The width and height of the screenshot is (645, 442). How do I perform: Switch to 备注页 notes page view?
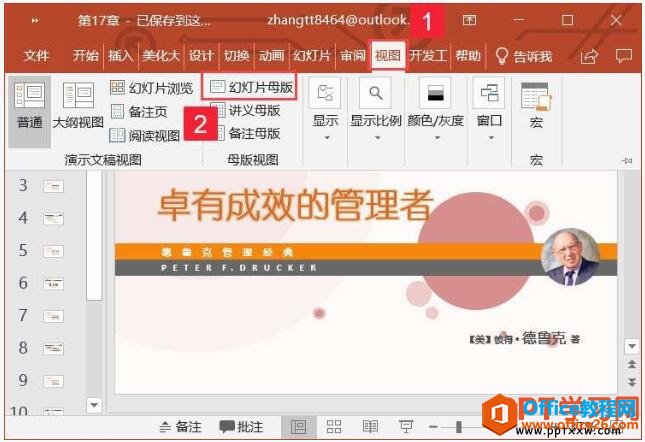click(139, 111)
